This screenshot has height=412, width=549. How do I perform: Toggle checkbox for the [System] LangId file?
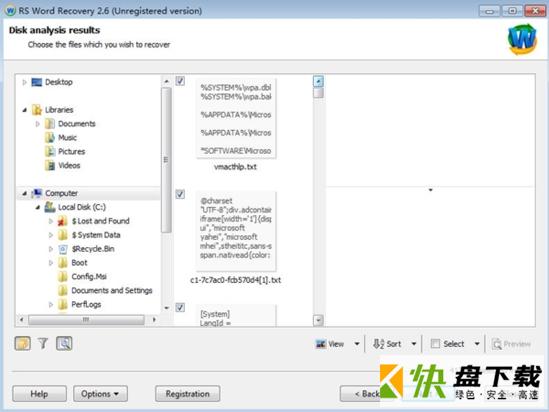[x=180, y=308]
